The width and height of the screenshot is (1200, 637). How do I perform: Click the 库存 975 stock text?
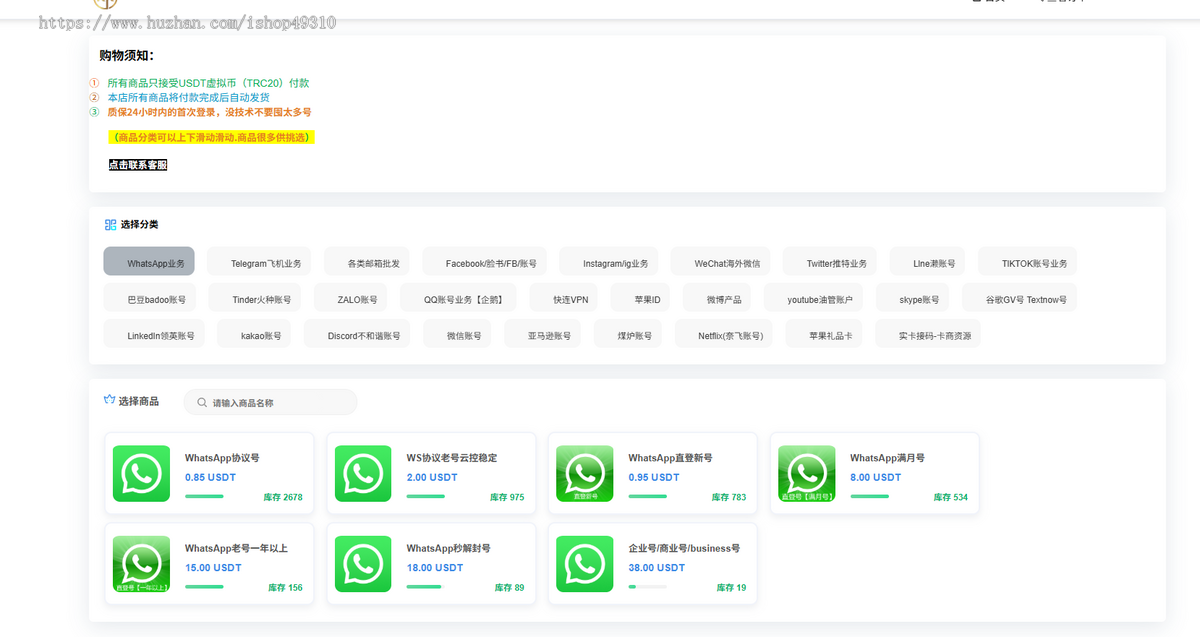tap(507, 497)
